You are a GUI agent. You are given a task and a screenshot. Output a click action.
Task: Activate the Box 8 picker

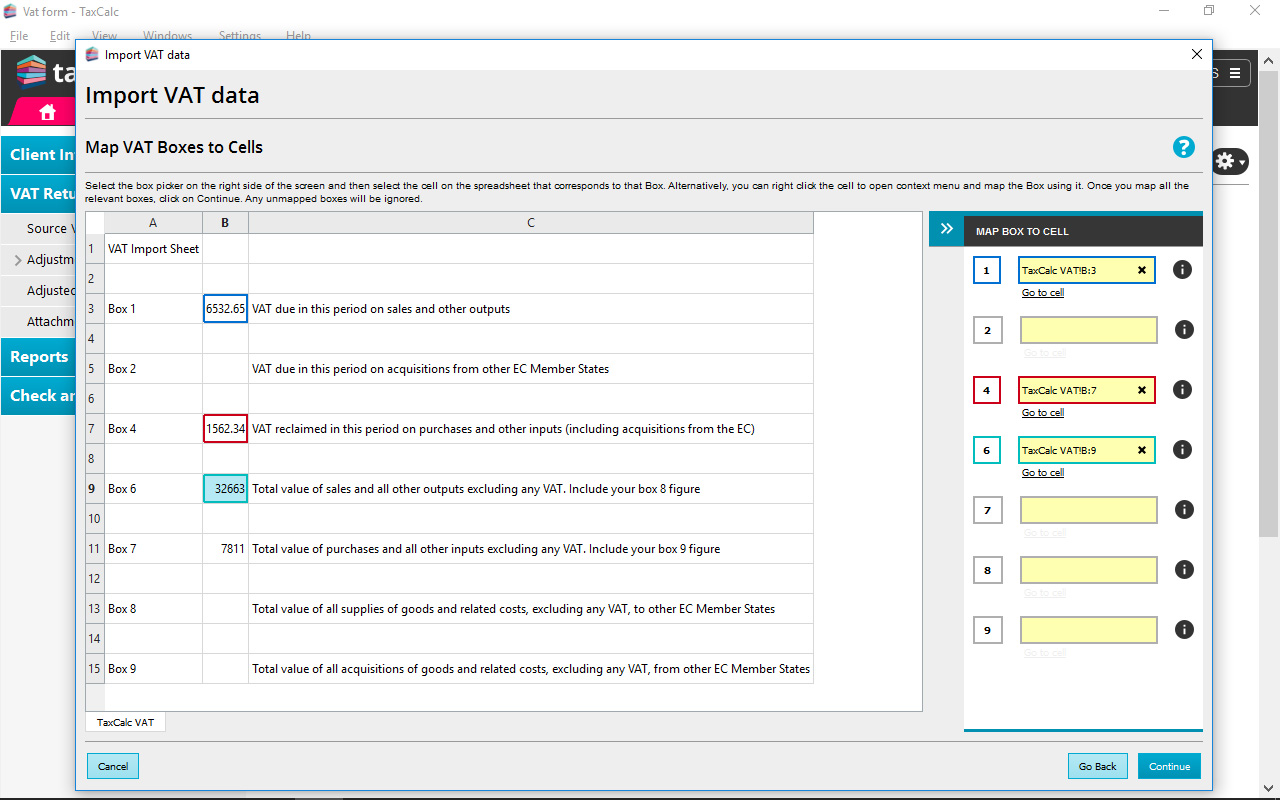pos(987,570)
